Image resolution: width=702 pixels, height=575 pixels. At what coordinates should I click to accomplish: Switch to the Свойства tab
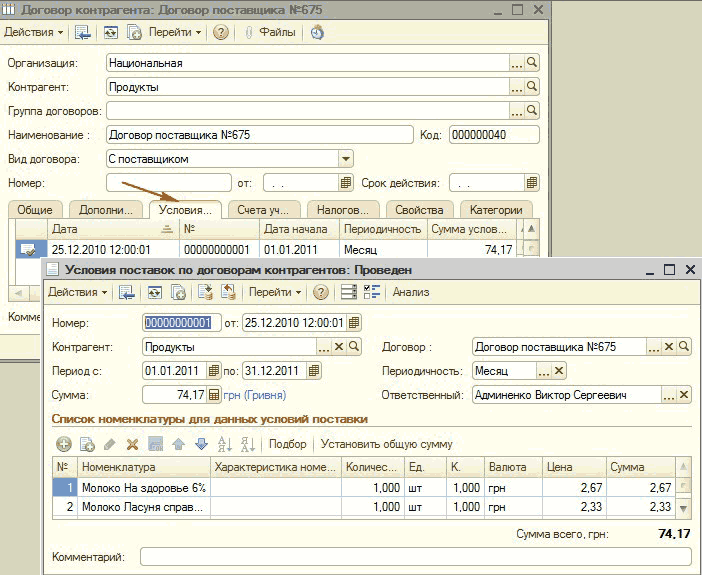pos(419,210)
